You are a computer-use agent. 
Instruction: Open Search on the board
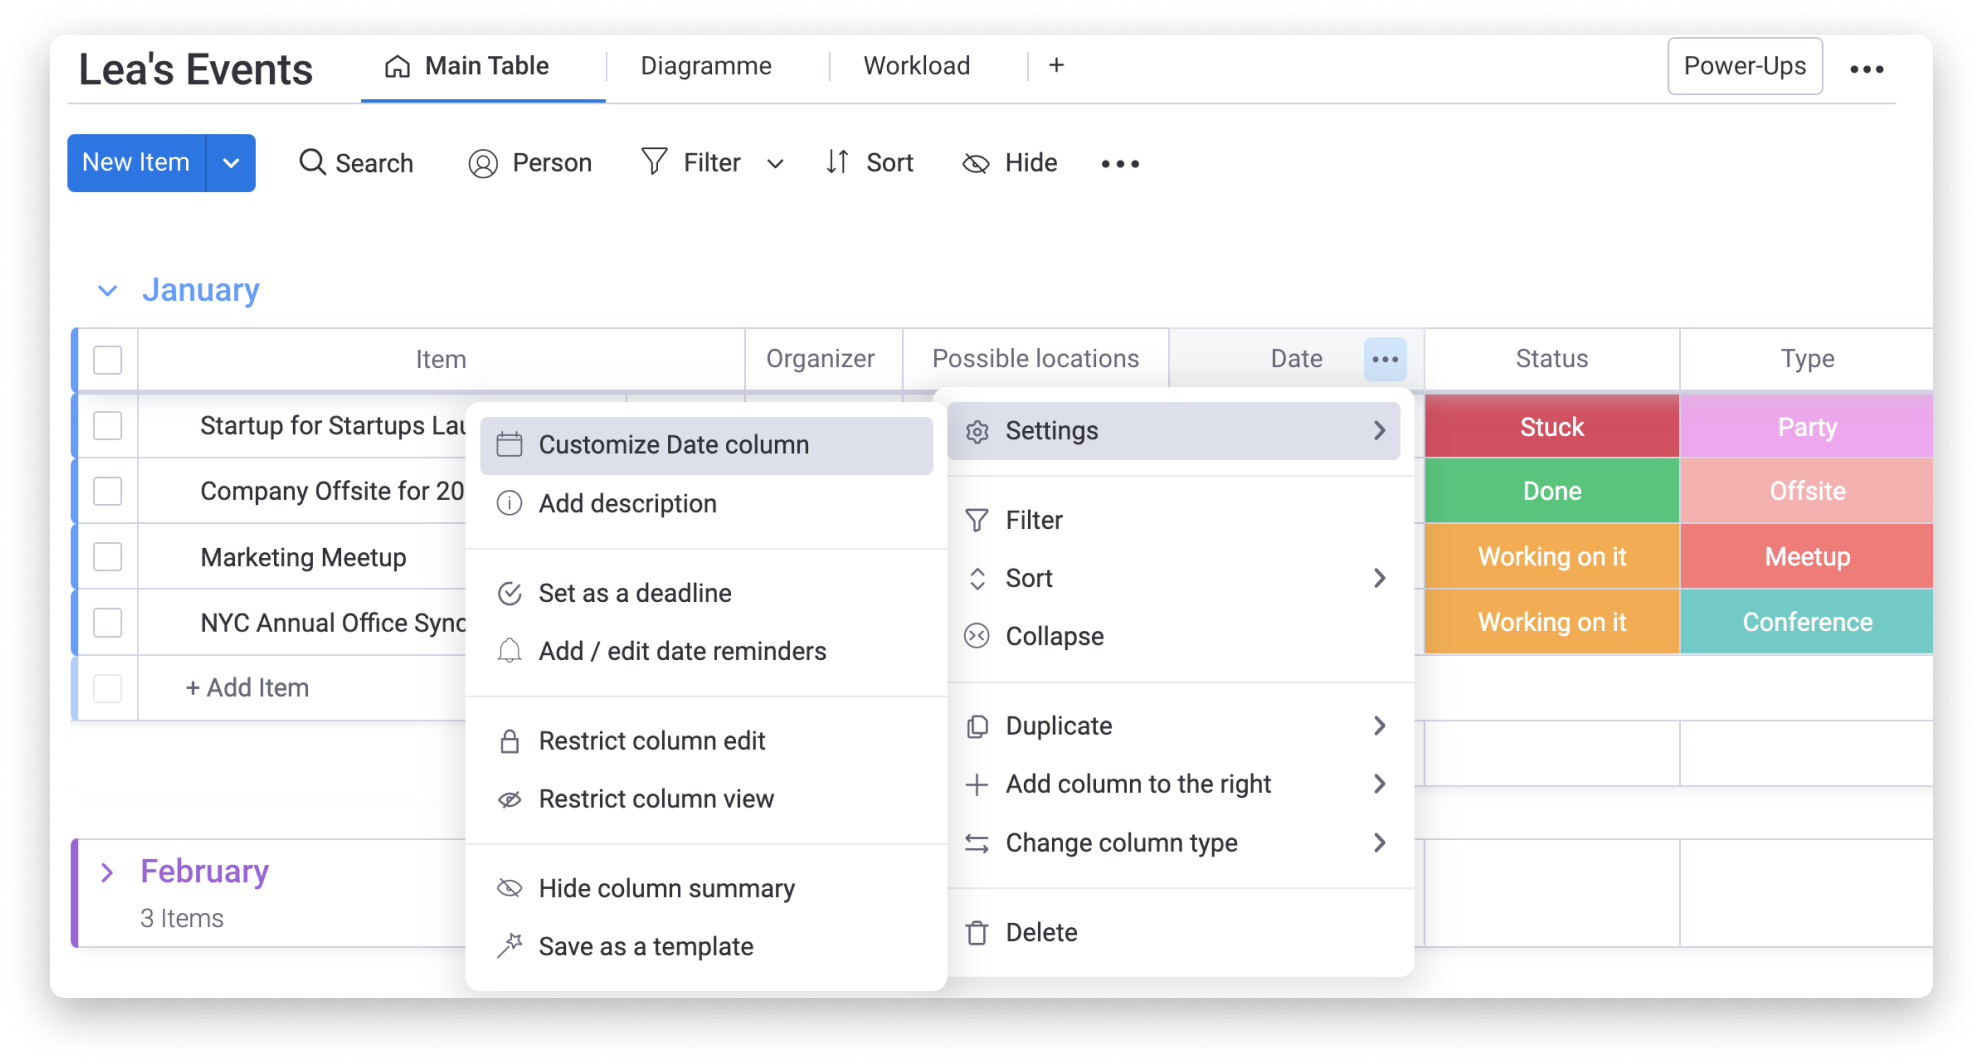click(x=357, y=163)
